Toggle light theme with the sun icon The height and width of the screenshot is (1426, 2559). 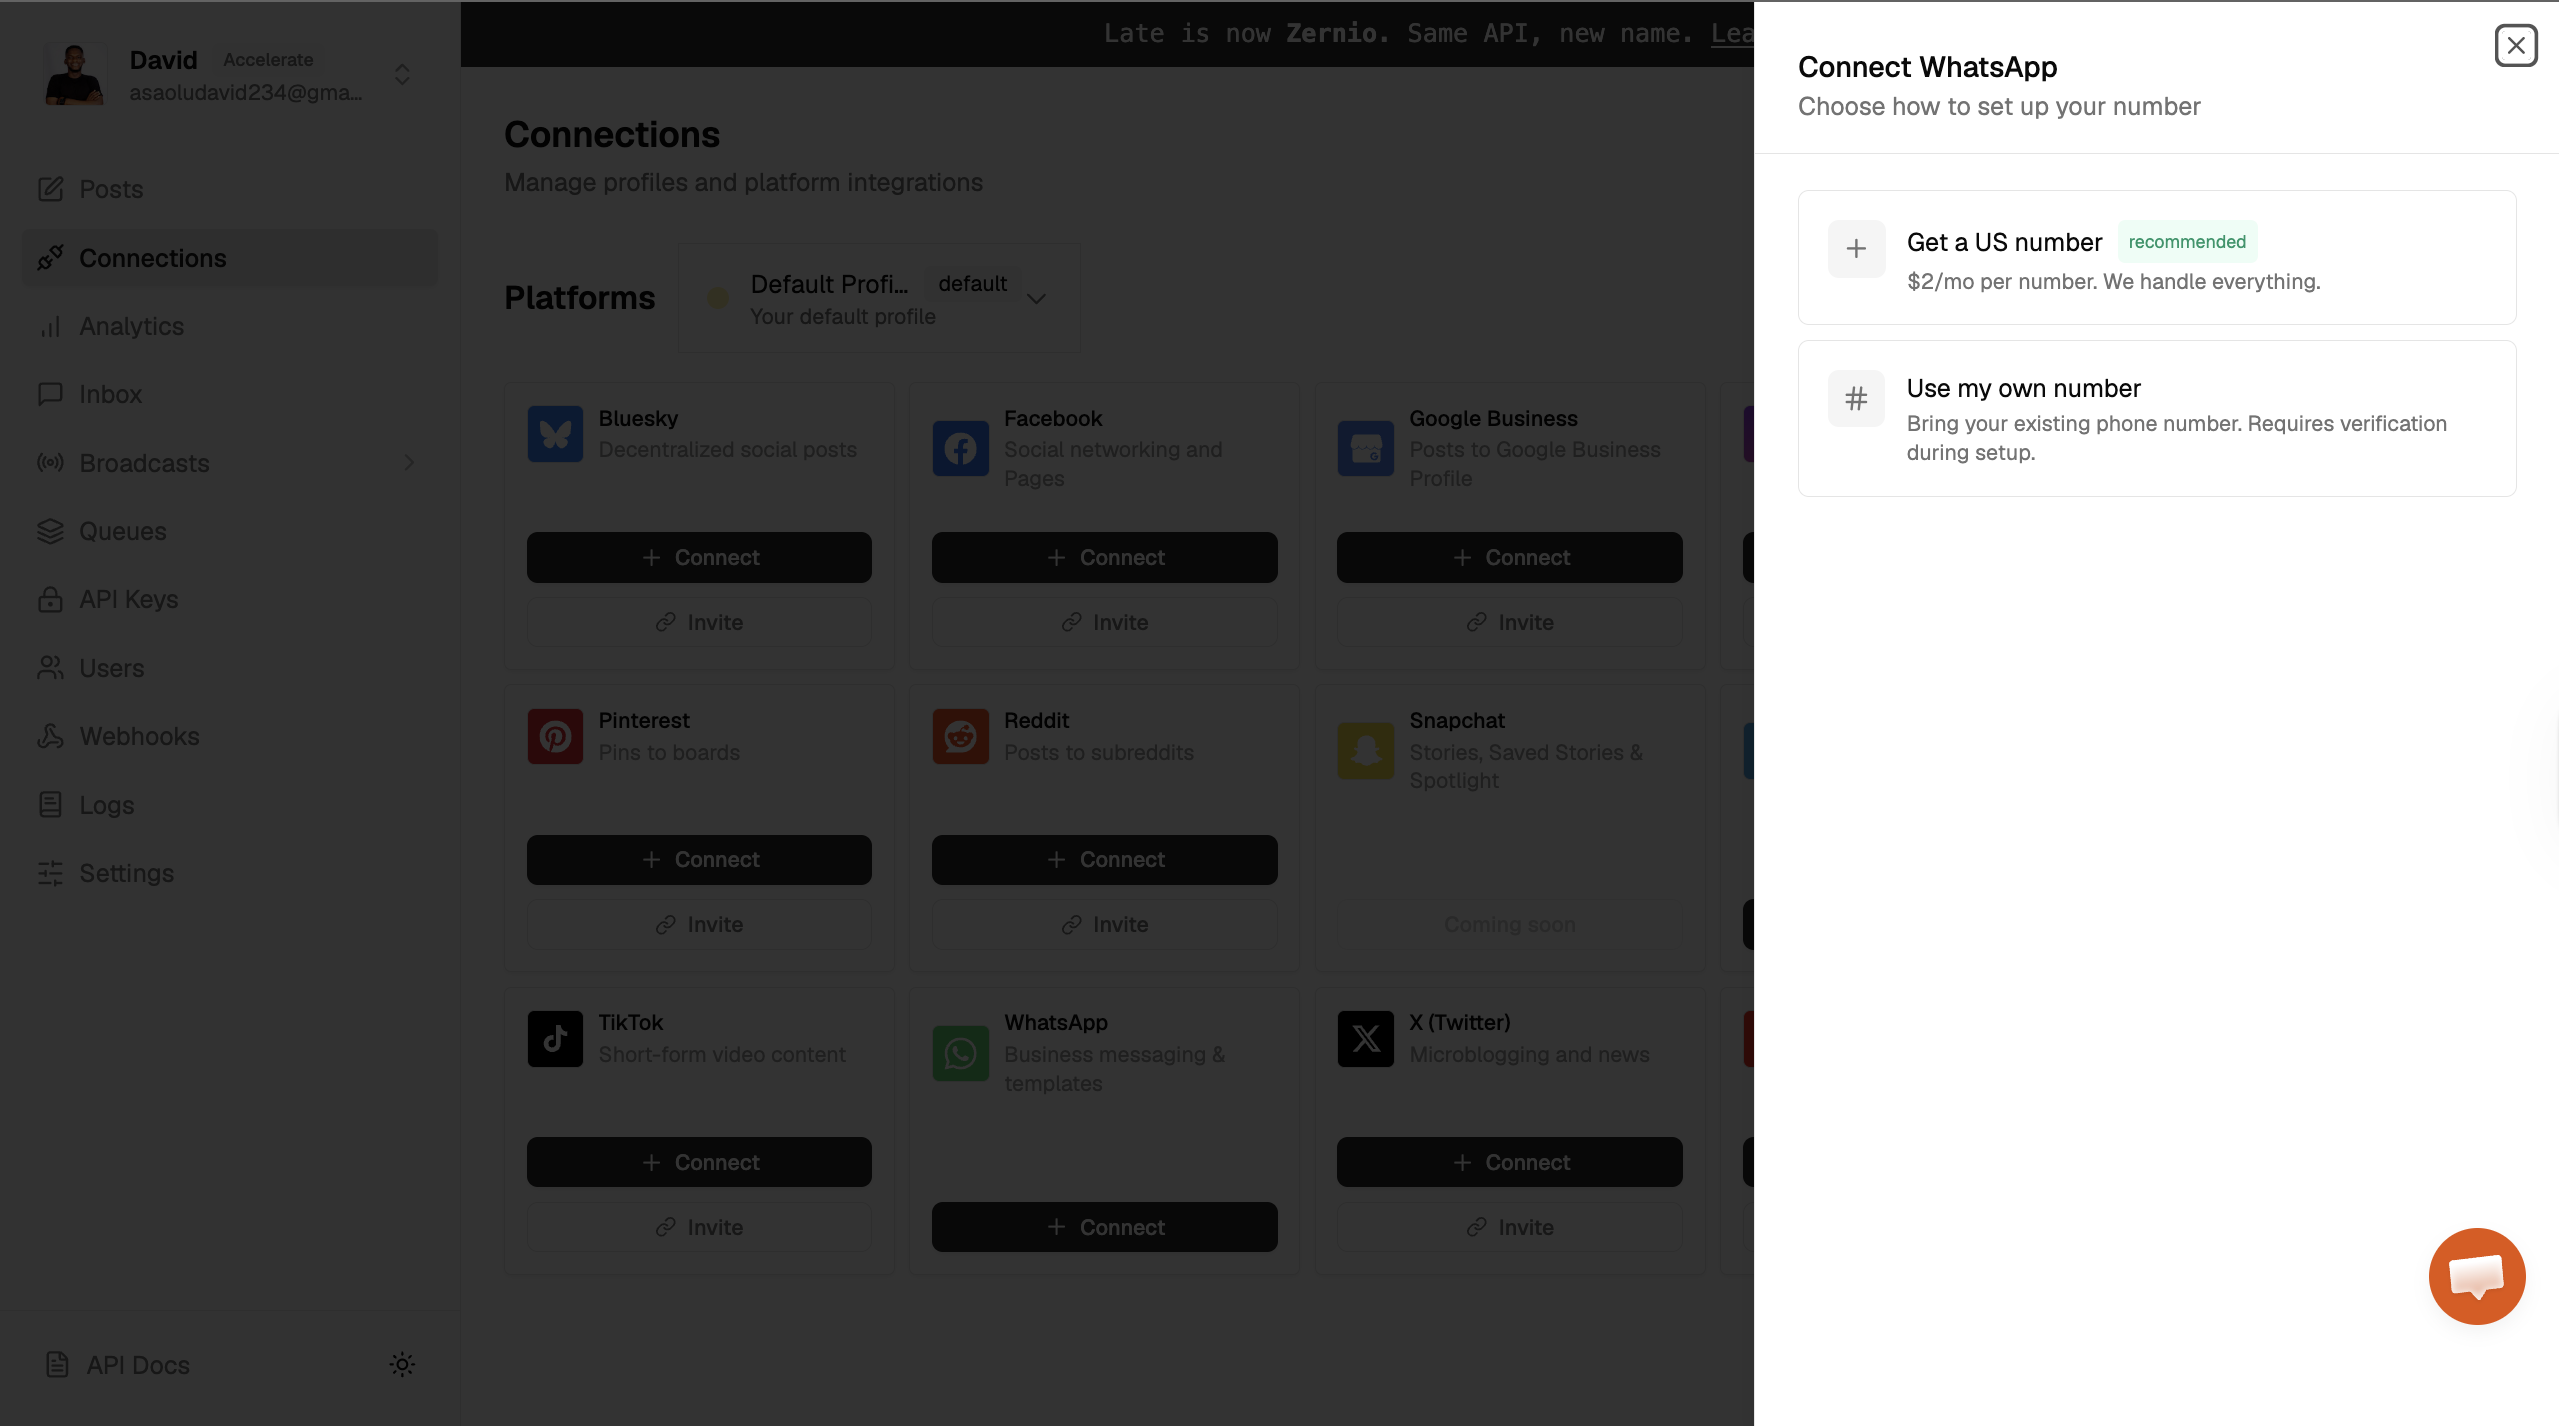401,1364
